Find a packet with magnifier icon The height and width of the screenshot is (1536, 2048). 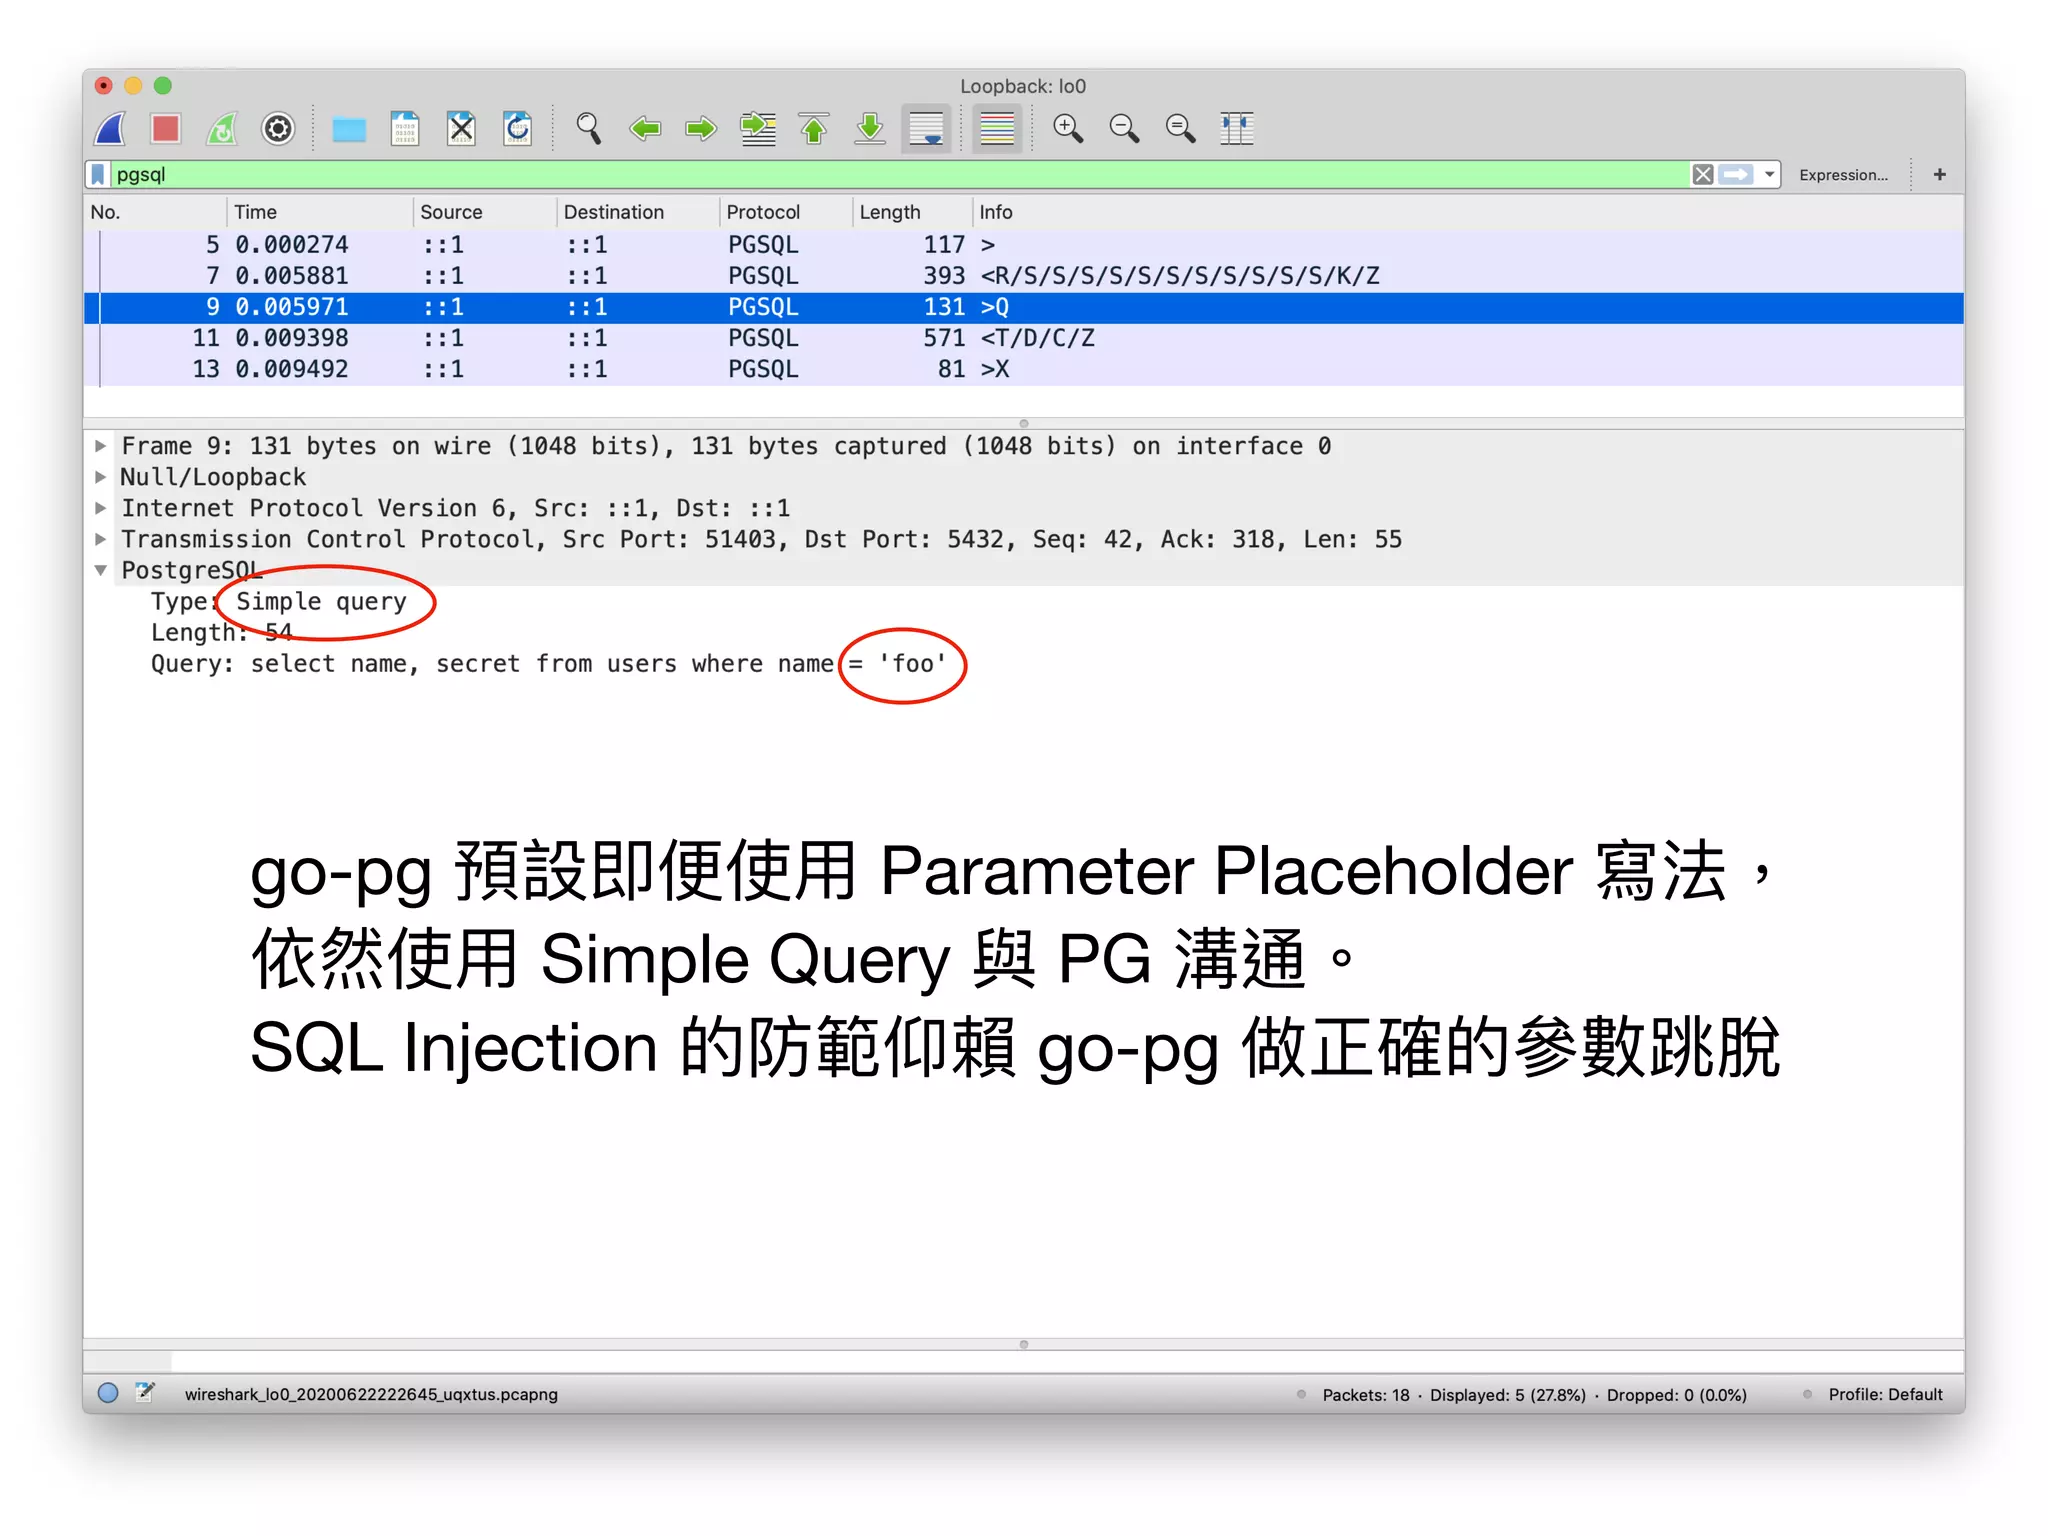point(588,128)
